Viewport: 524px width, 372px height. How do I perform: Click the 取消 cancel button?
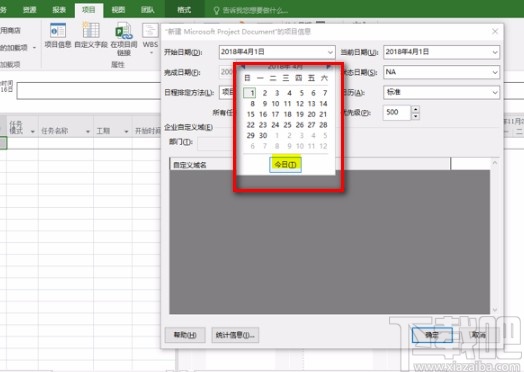pos(479,335)
